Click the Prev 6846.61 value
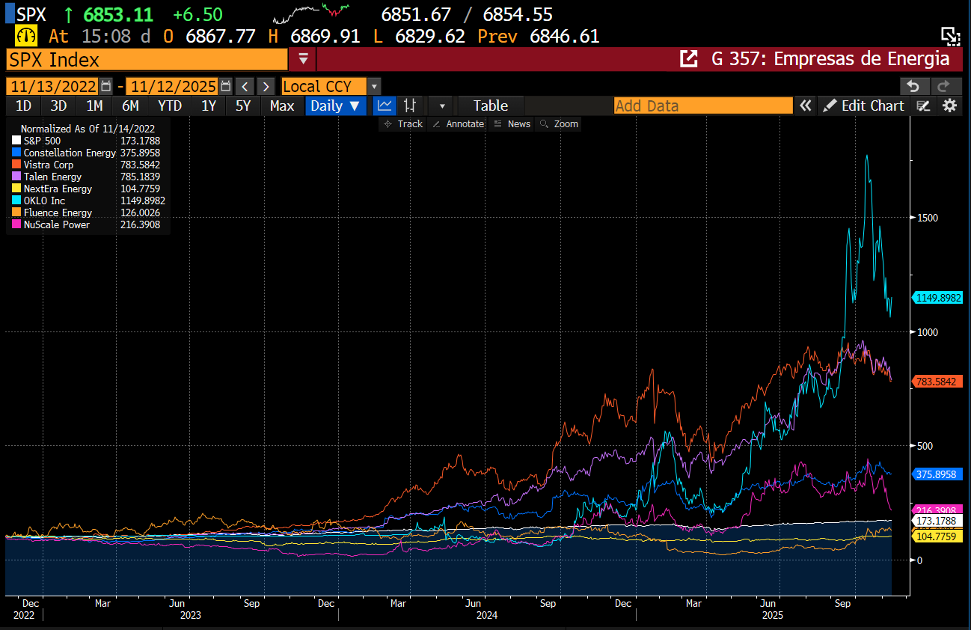 (564, 37)
